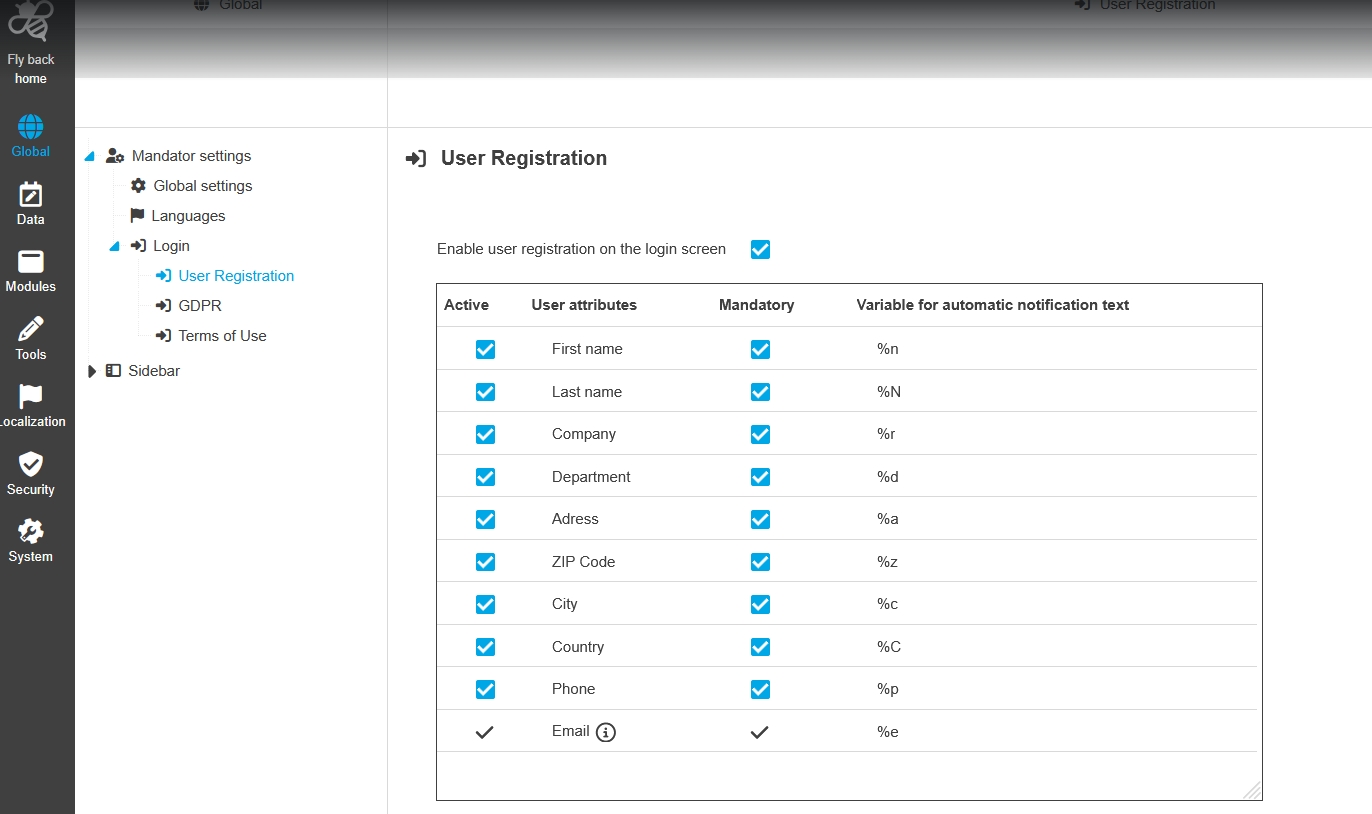Open the Terms of Use tree item
This screenshot has height=814, width=1372.
pyautogui.click(x=222, y=336)
